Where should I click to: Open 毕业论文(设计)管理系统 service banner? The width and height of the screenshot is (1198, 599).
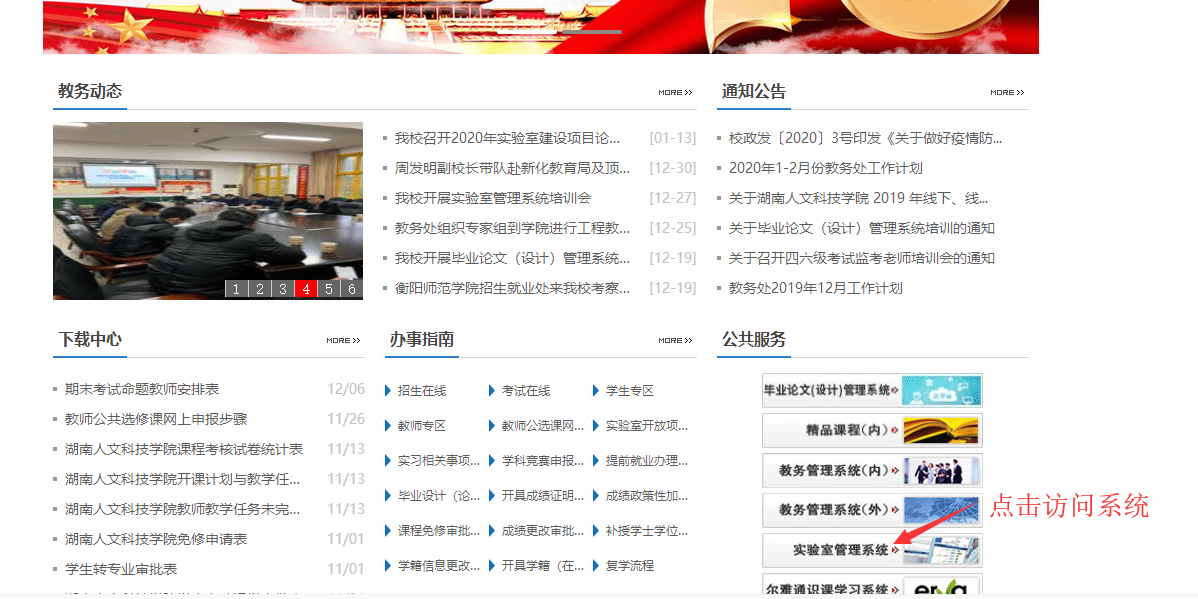pos(871,390)
